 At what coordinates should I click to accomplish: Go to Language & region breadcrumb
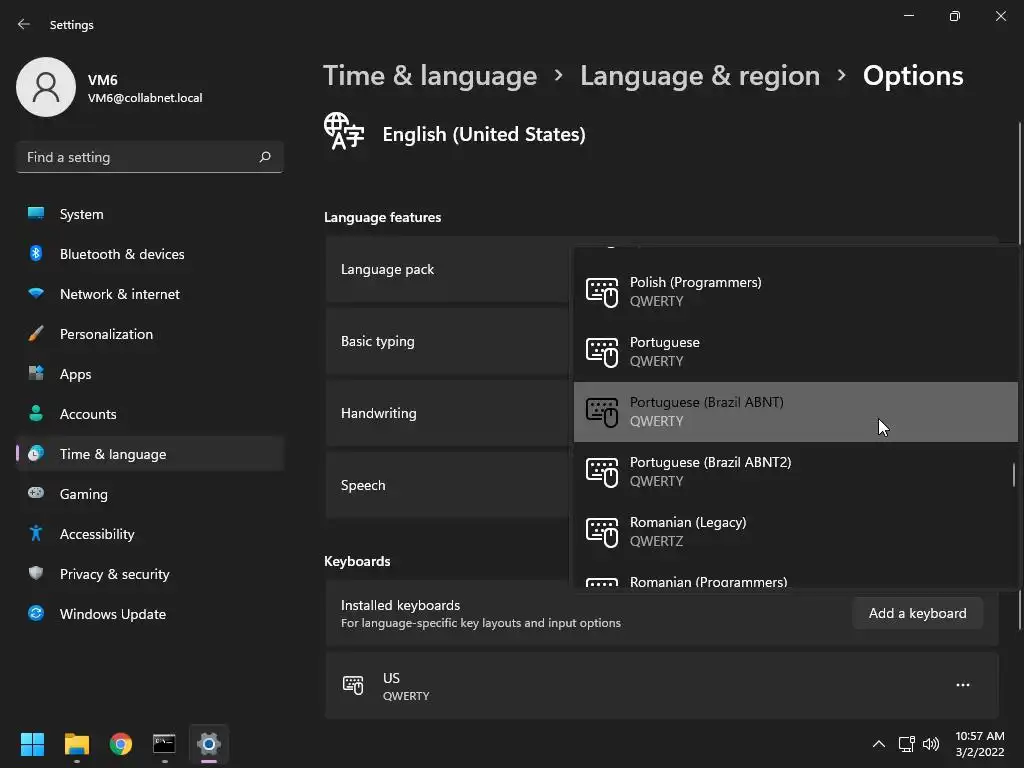699,76
